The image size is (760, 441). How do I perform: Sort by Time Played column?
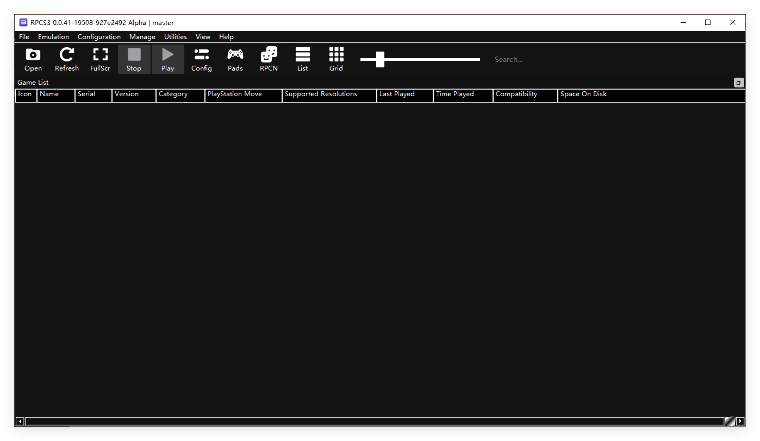[x=463, y=94]
